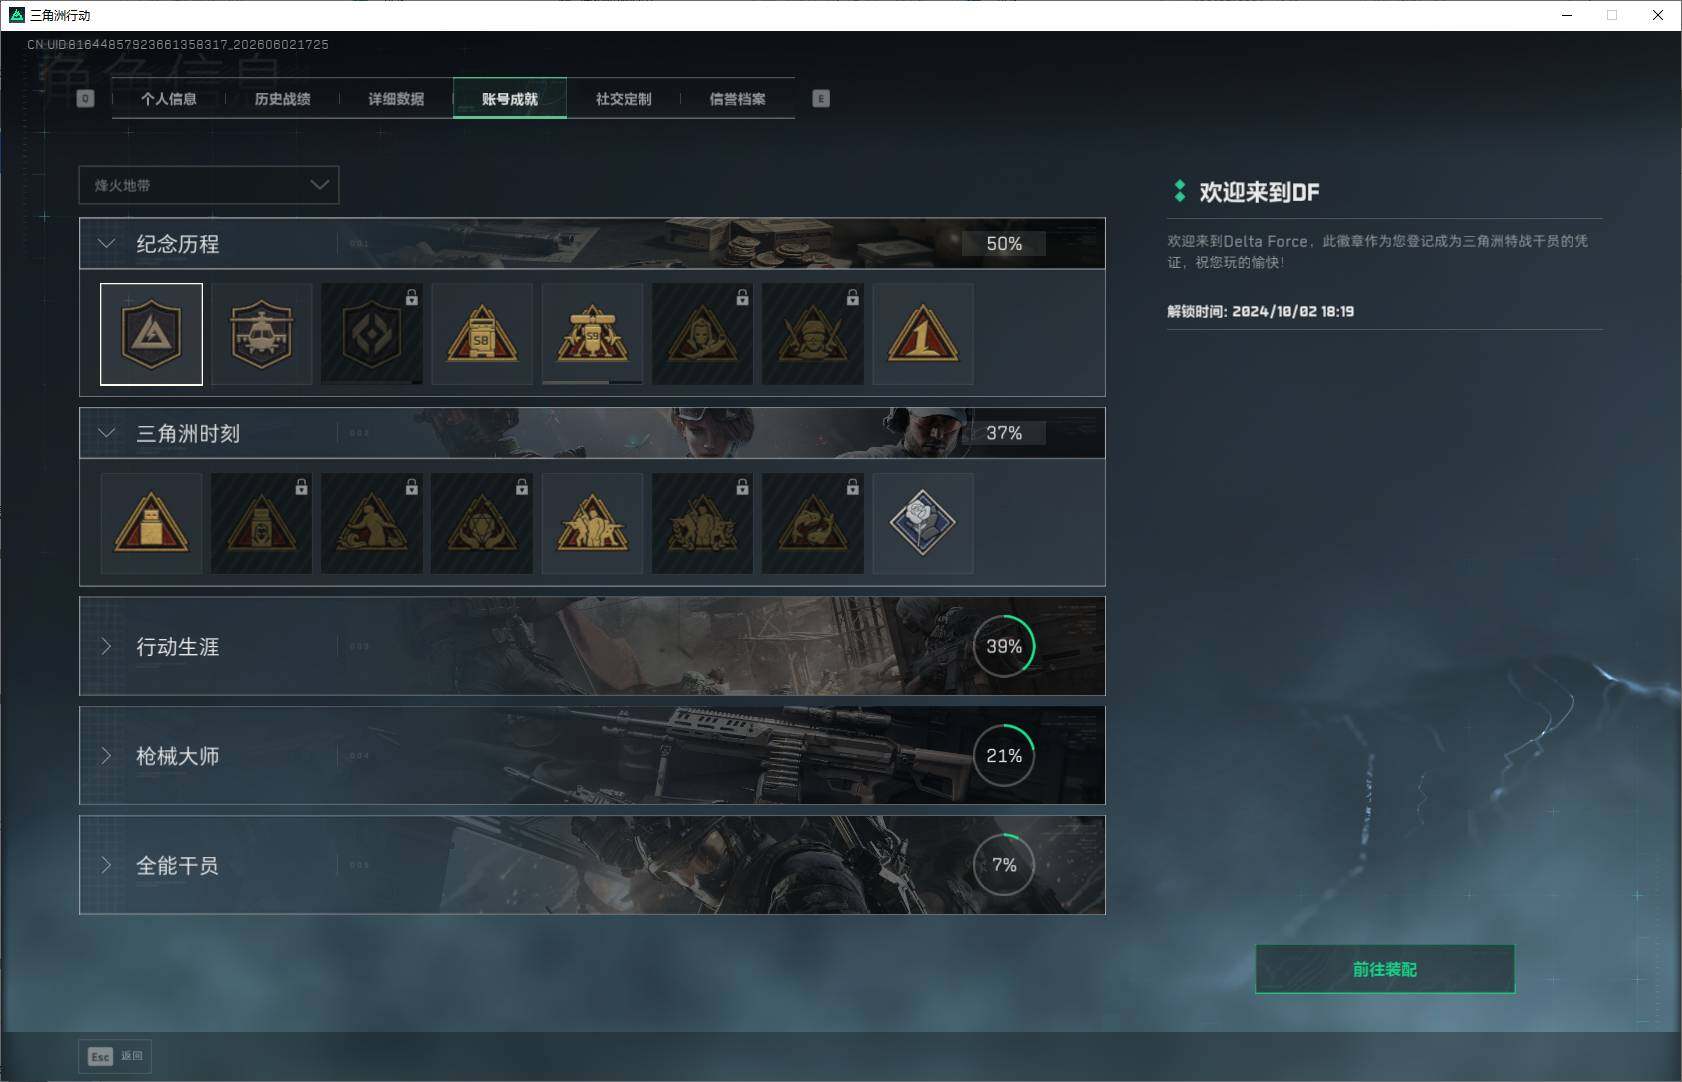This screenshot has width=1682, height=1082.
Task: Minimize the 三角洲行动 window
Action: pos(1567,15)
